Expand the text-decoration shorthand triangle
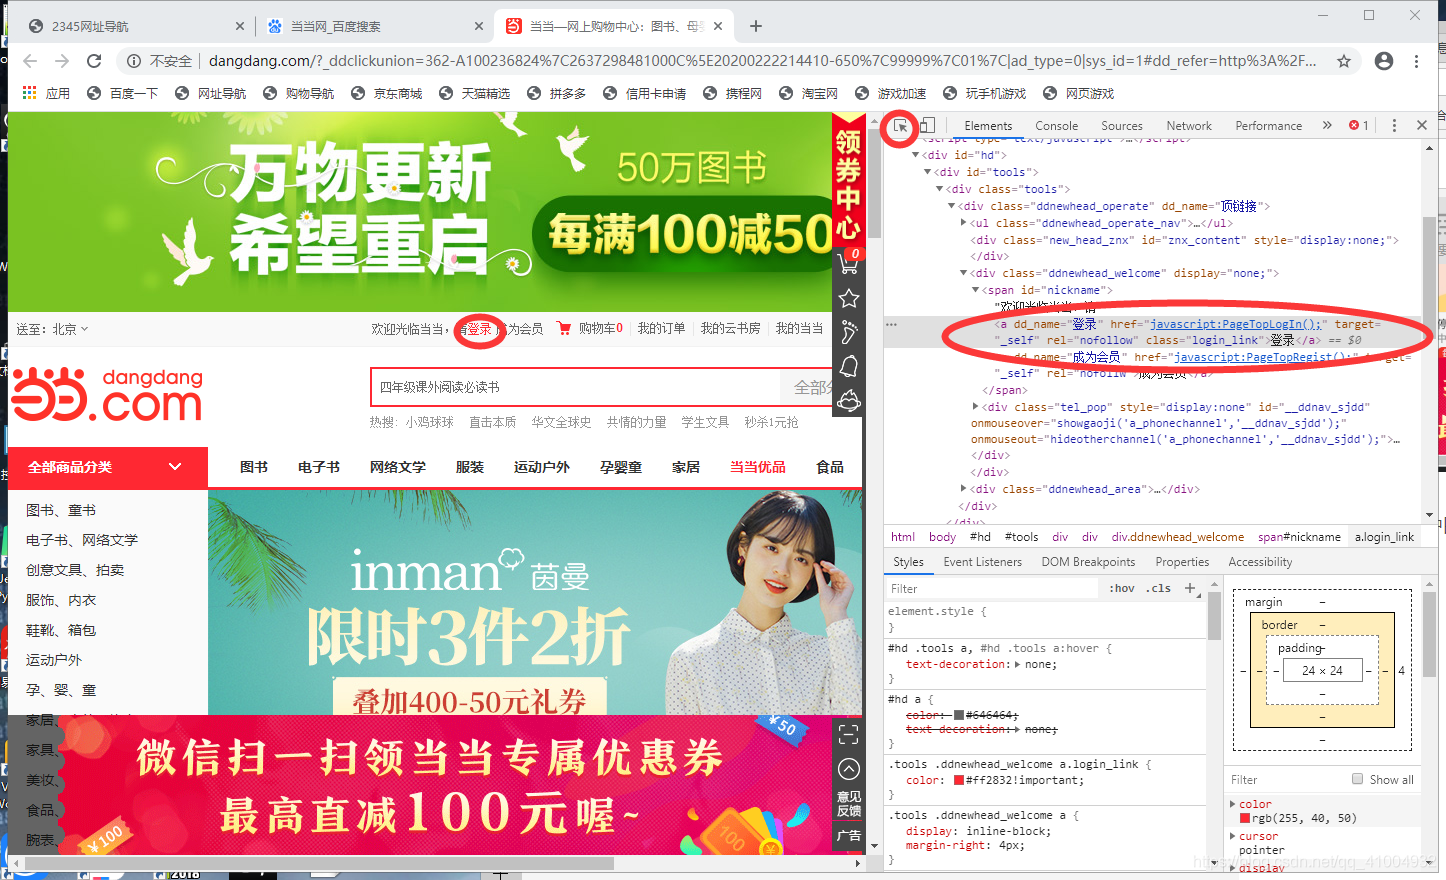Viewport: 1446px width, 880px height. [x=1018, y=664]
